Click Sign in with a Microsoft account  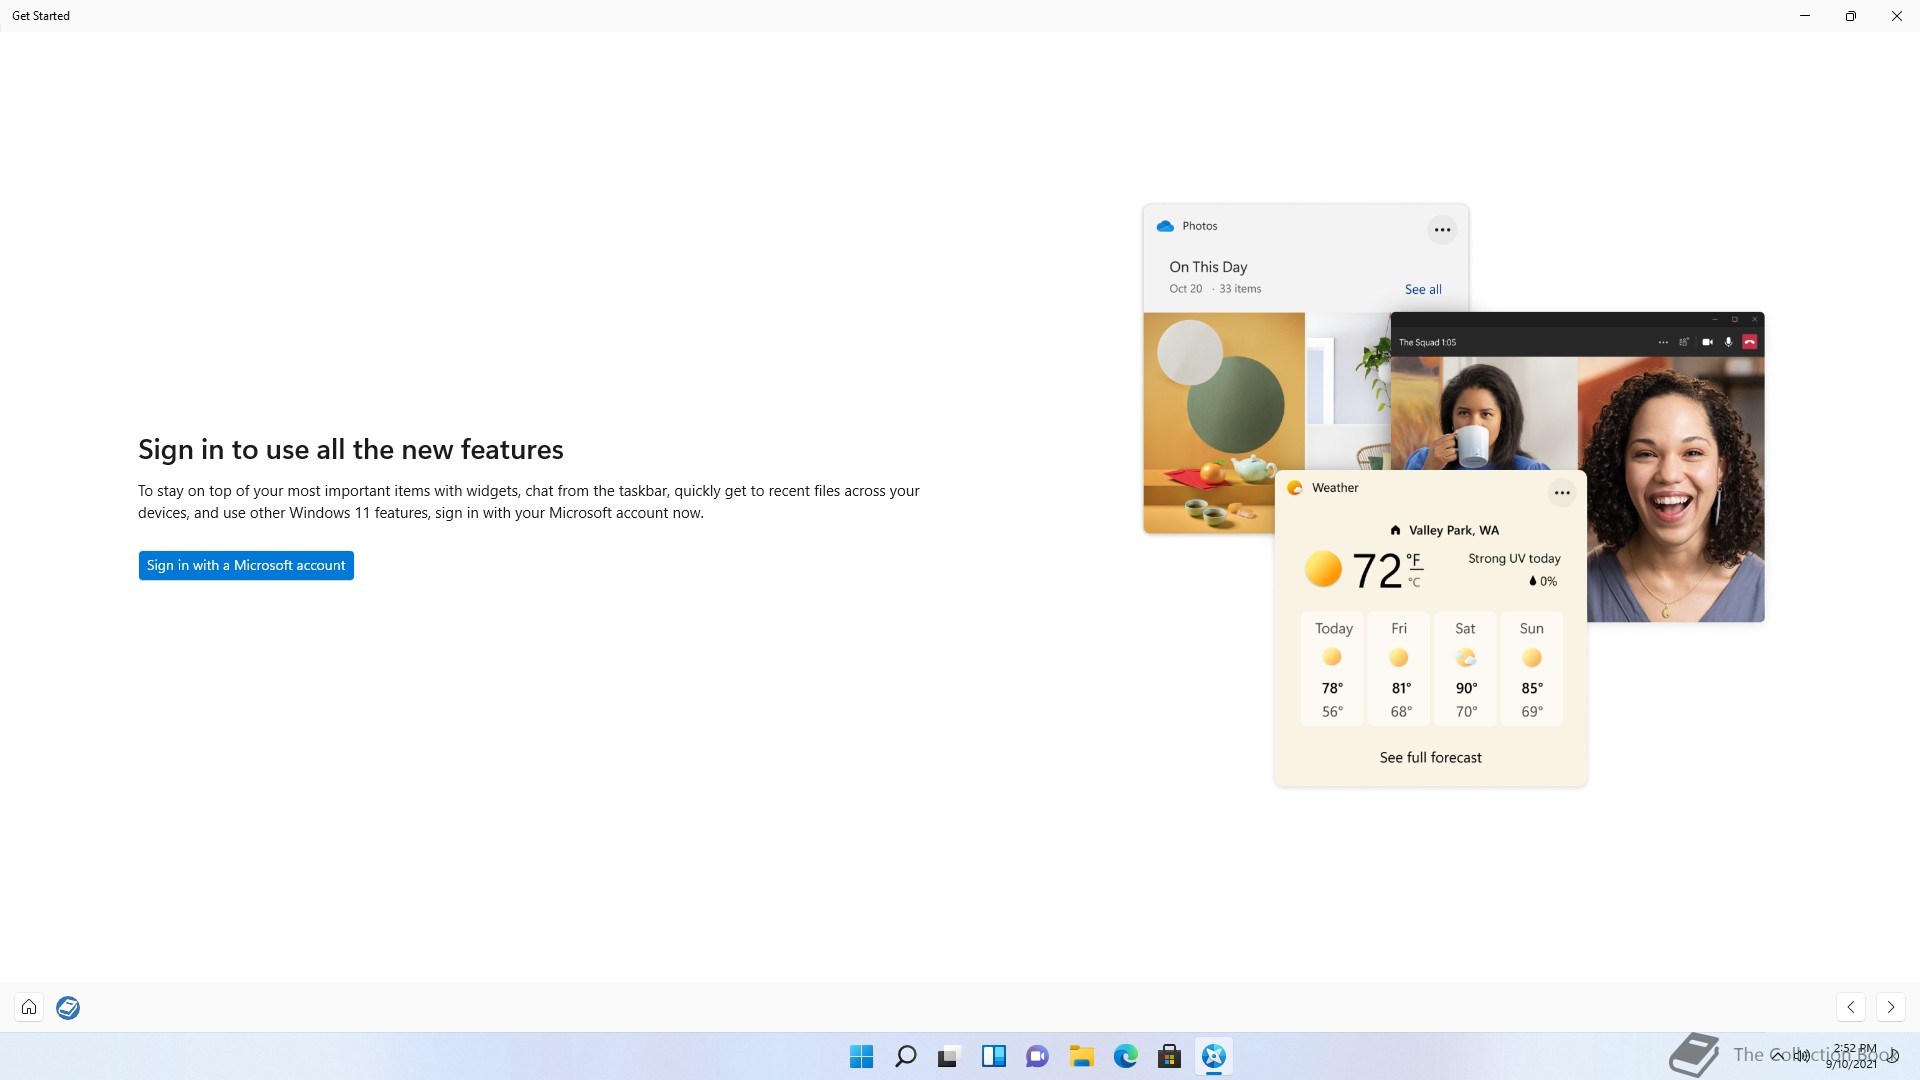pyautogui.click(x=246, y=565)
